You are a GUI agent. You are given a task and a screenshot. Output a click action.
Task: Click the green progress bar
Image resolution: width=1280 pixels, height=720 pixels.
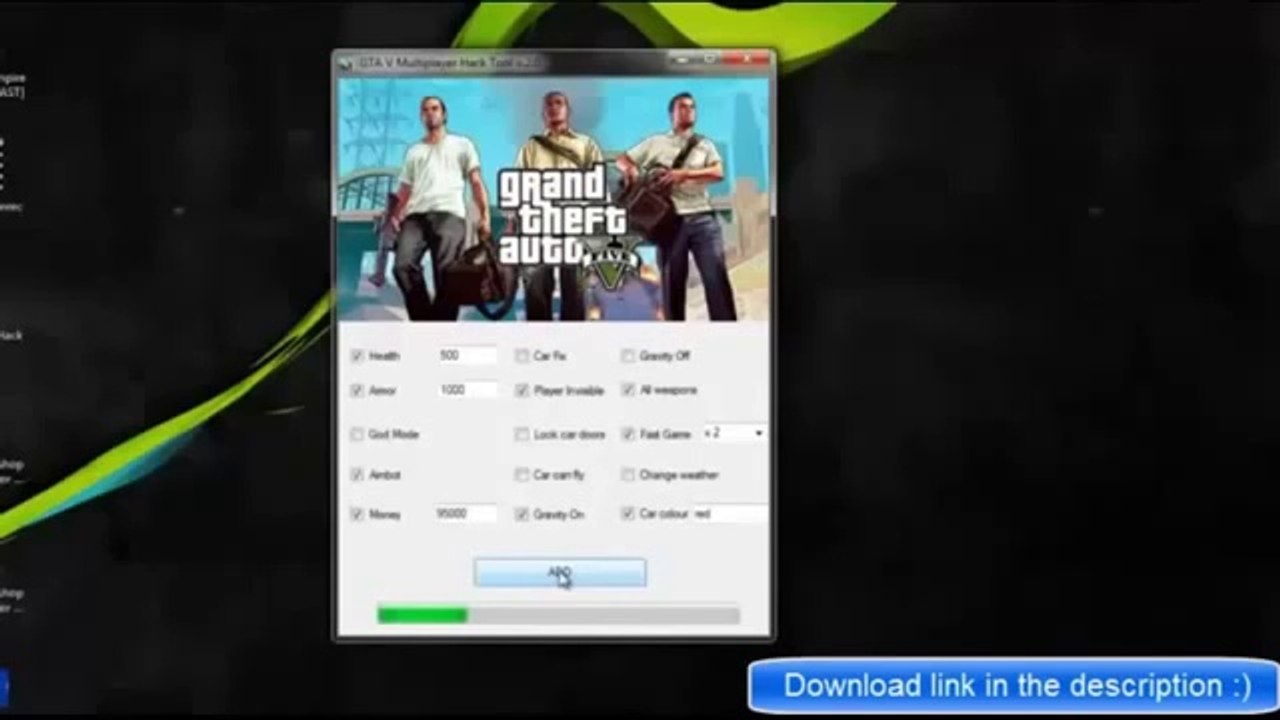tap(558, 615)
